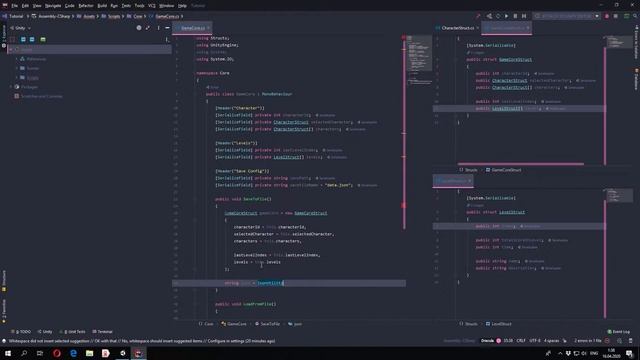This screenshot has width=640, height=360.
Task: Click the share/VCS icon in top toolbar
Action: pos(489,16)
